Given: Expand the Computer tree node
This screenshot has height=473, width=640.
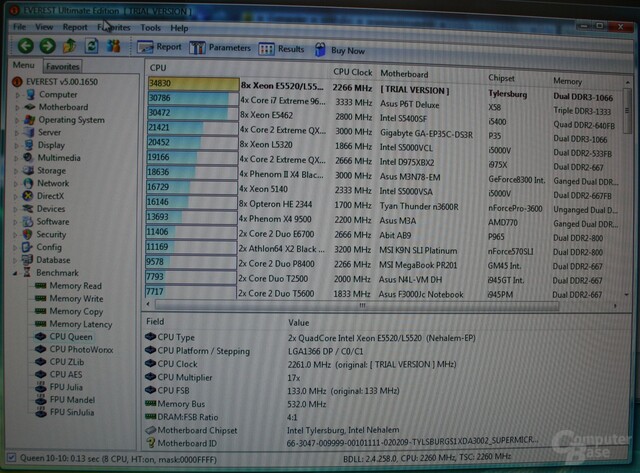Looking at the screenshot, I should pos(18,95).
